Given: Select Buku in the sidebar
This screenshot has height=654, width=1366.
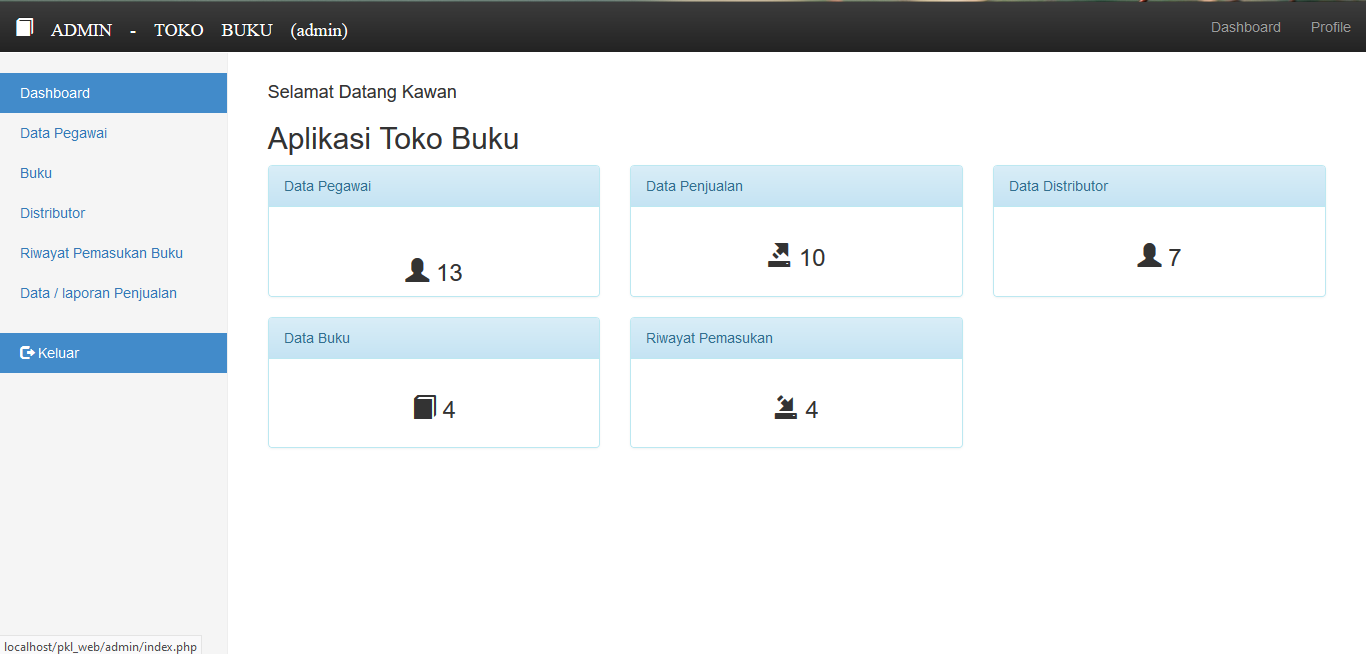Looking at the screenshot, I should coord(35,172).
